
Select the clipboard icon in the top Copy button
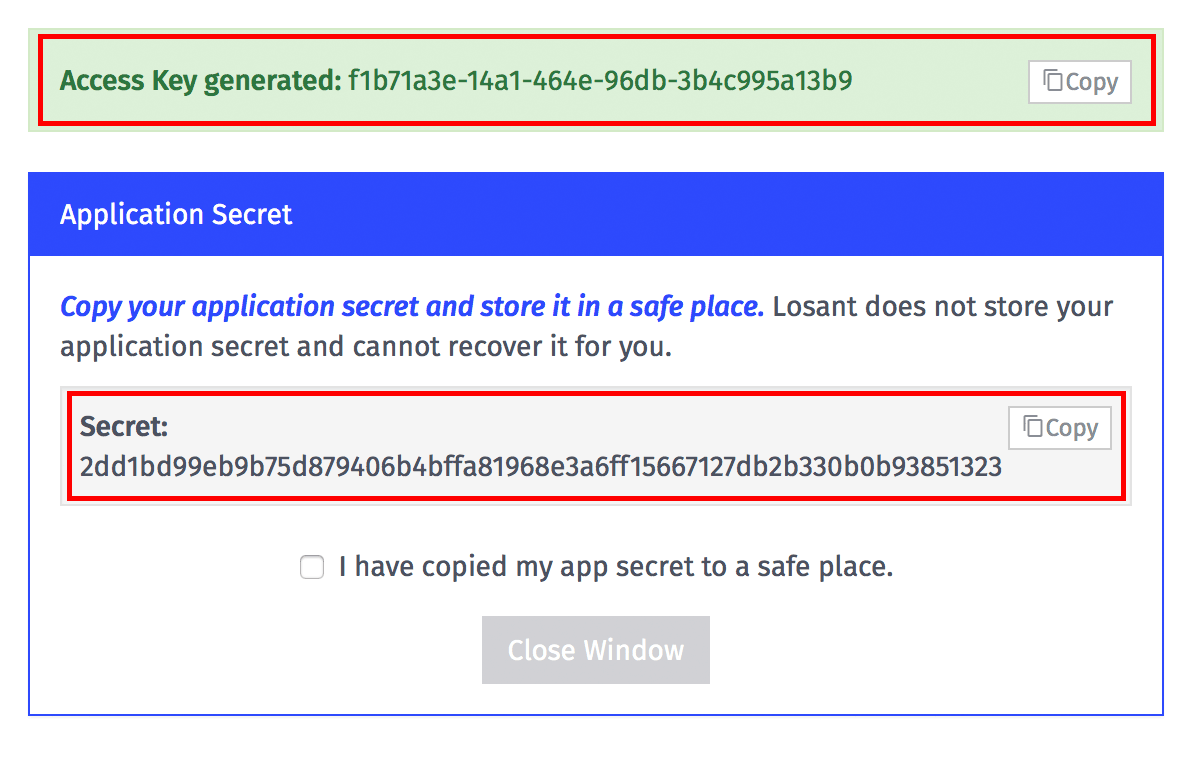pos(1052,82)
